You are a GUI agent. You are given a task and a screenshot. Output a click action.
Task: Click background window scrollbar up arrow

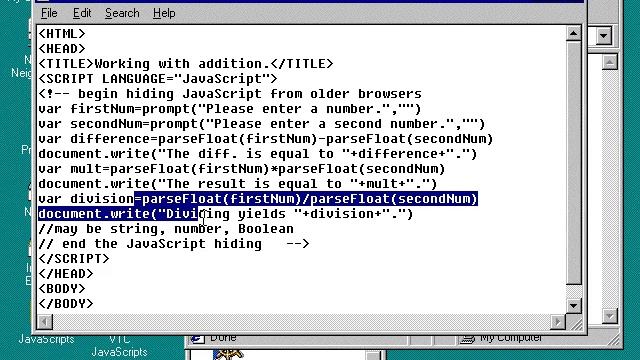[x=609, y=62]
